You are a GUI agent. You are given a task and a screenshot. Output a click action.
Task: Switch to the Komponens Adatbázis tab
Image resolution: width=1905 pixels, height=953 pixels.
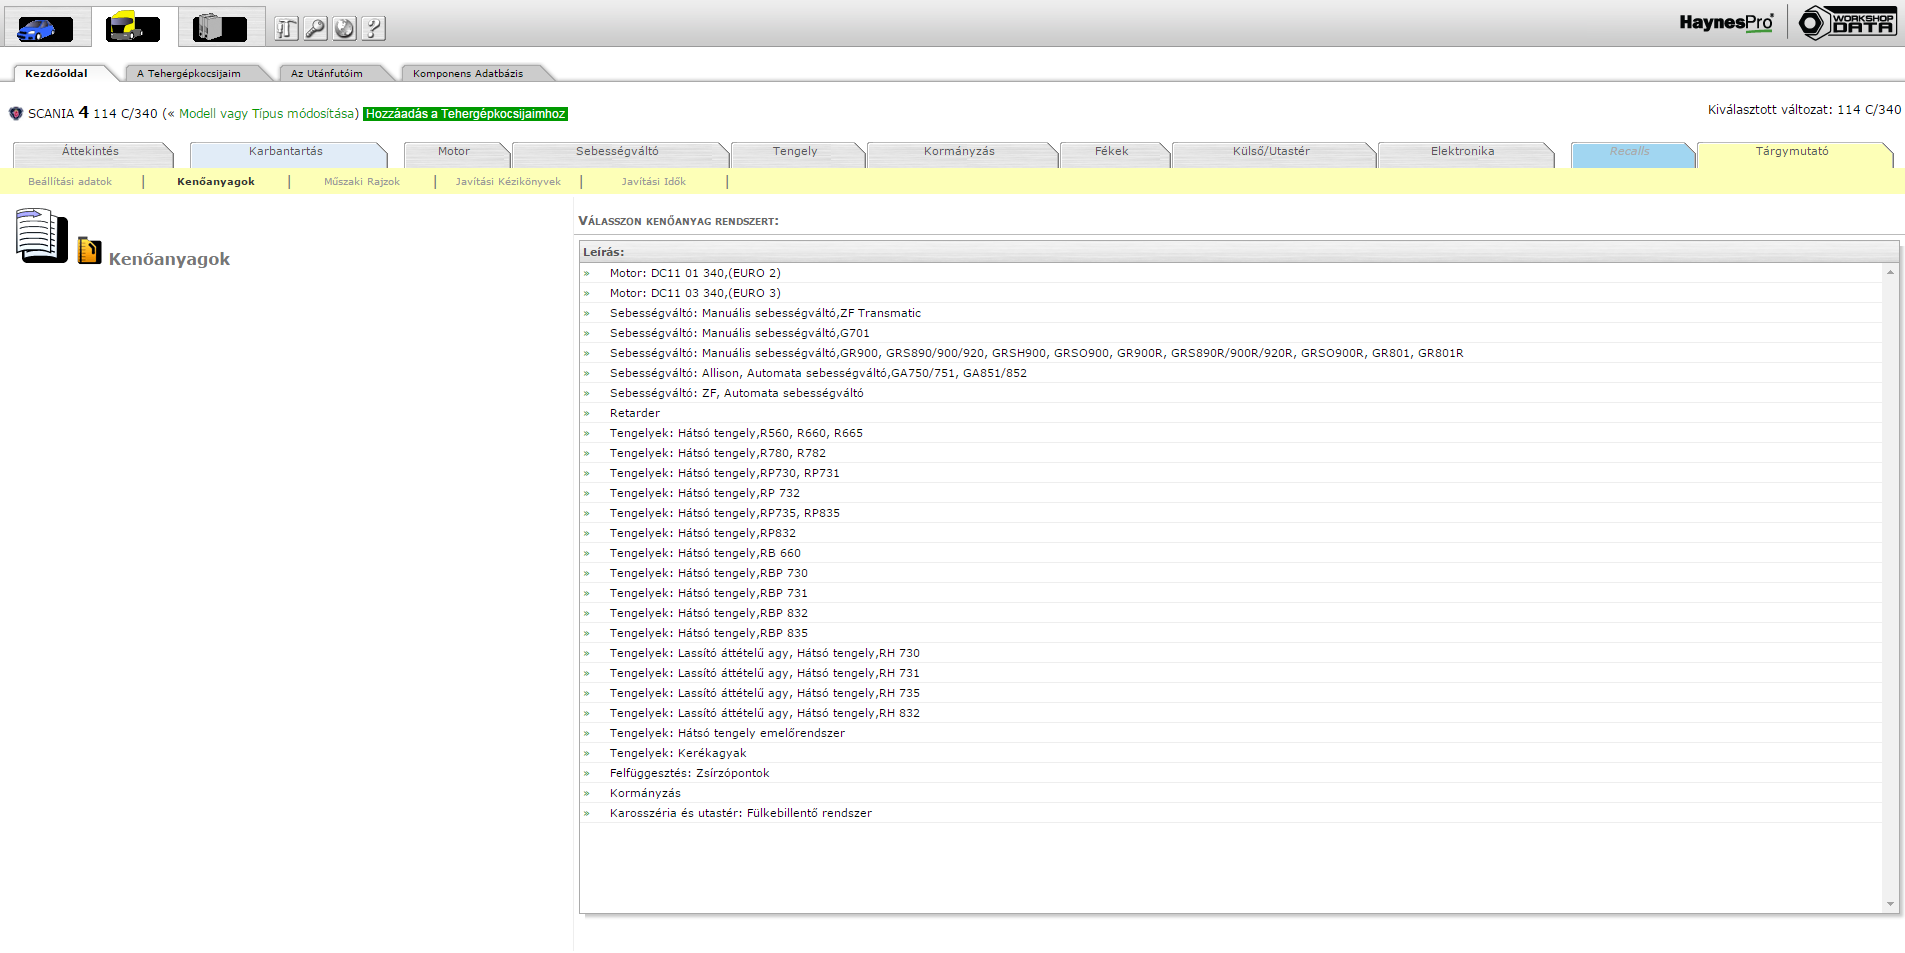tap(468, 74)
